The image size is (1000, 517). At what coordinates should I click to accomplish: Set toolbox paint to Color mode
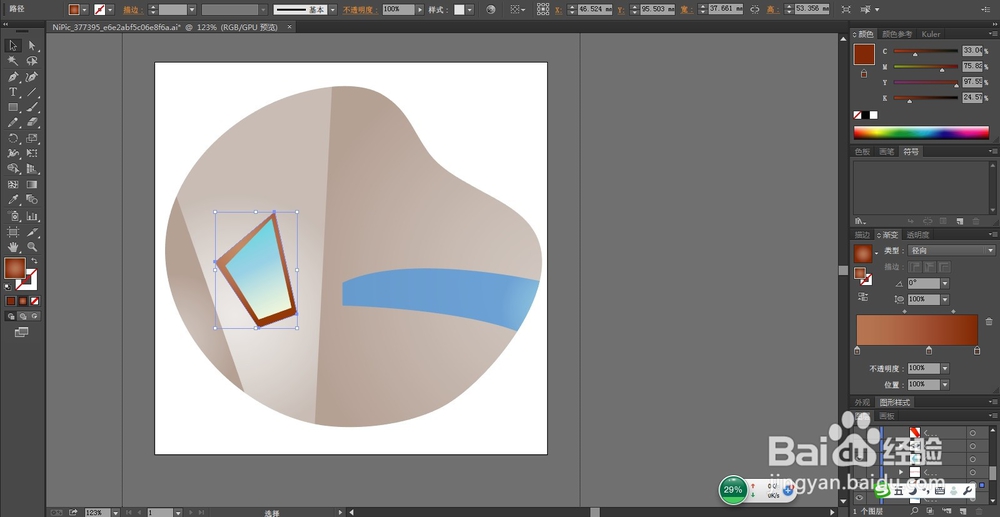[11, 301]
